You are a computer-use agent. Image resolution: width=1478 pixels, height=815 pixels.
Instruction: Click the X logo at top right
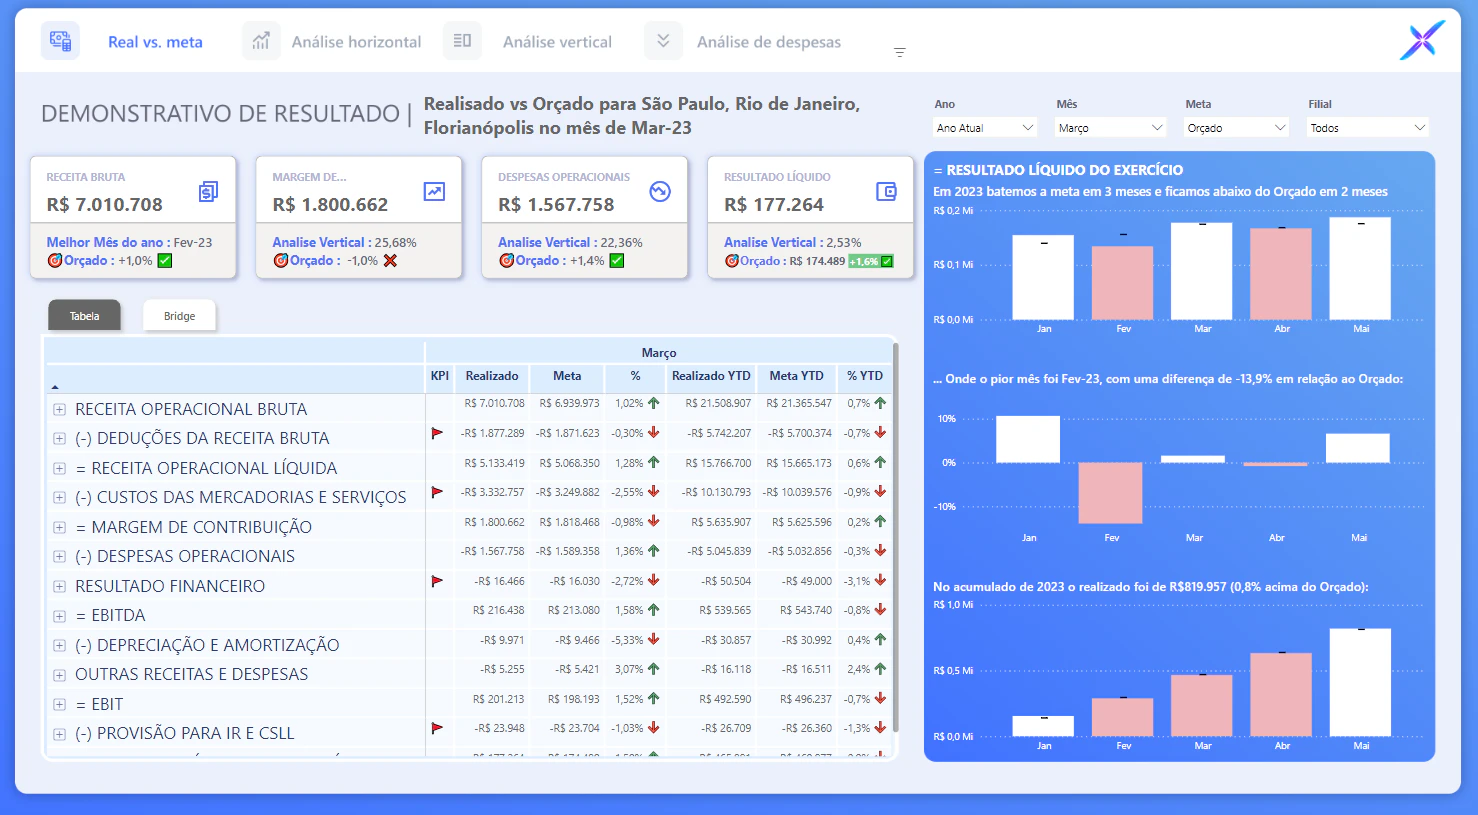[1422, 40]
